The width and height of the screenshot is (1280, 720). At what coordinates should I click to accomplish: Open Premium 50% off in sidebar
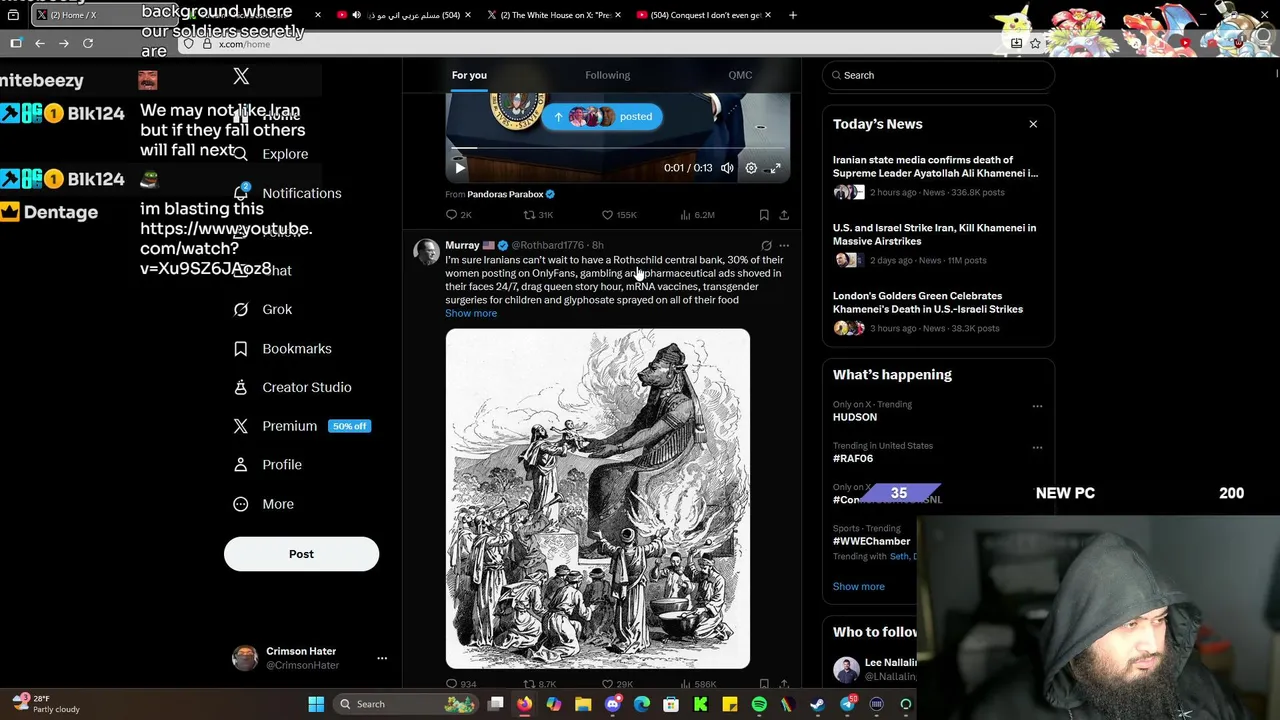[x=301, y=426]
